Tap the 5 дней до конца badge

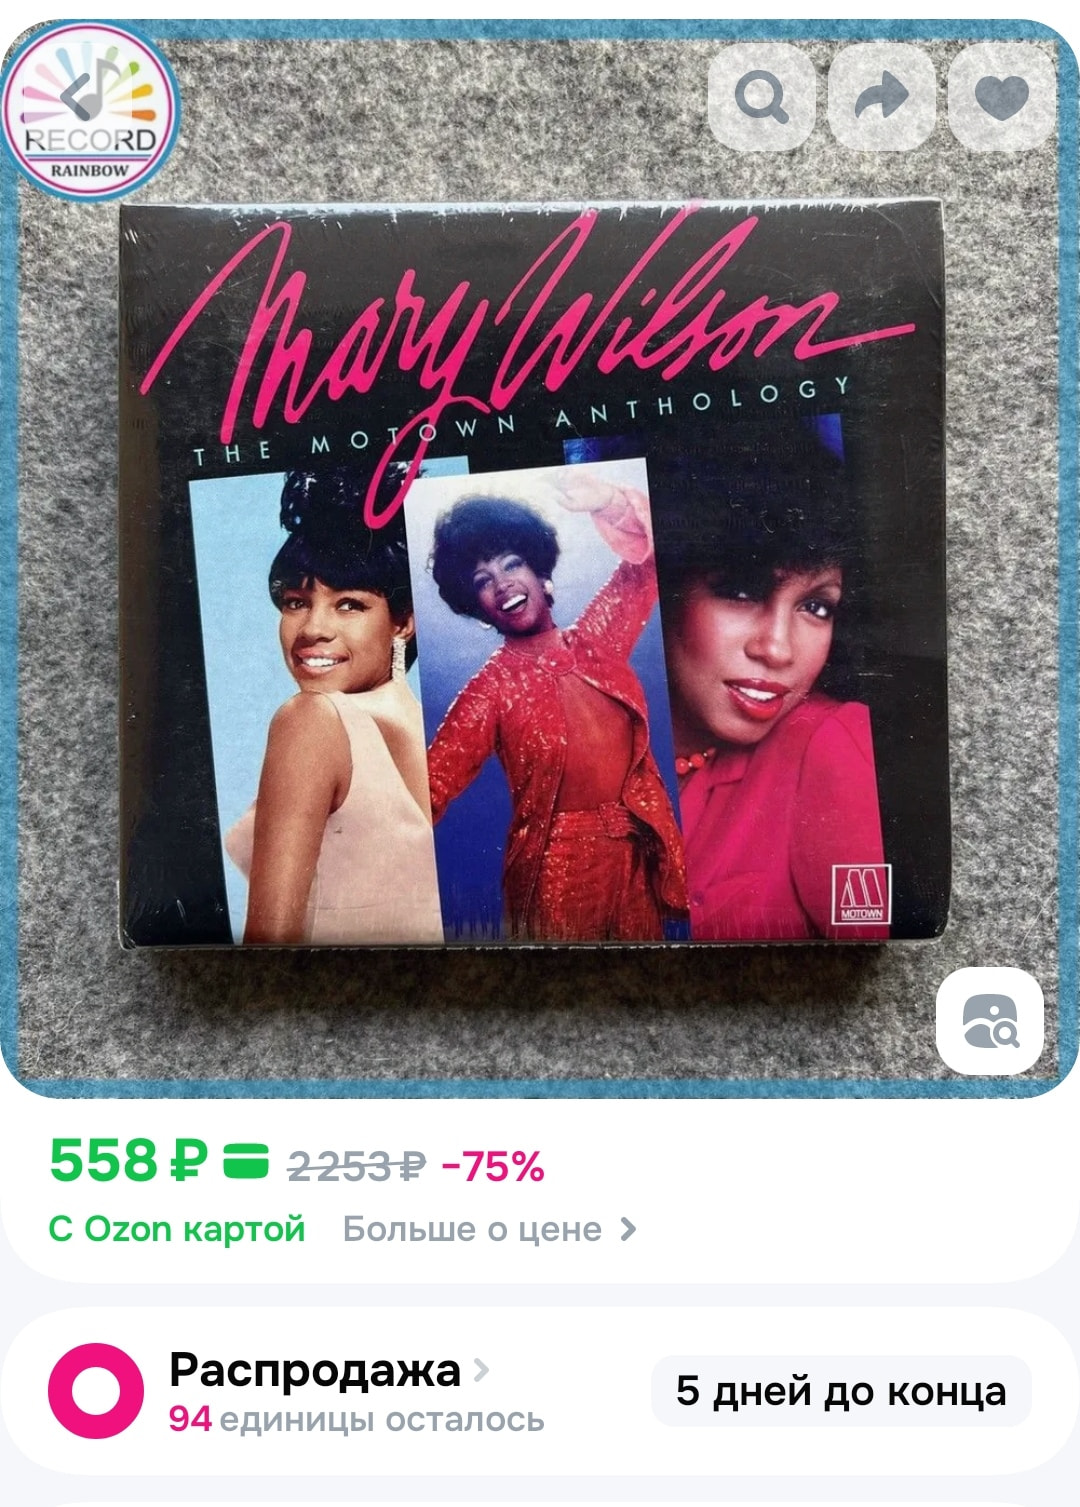coord(841,1391)
